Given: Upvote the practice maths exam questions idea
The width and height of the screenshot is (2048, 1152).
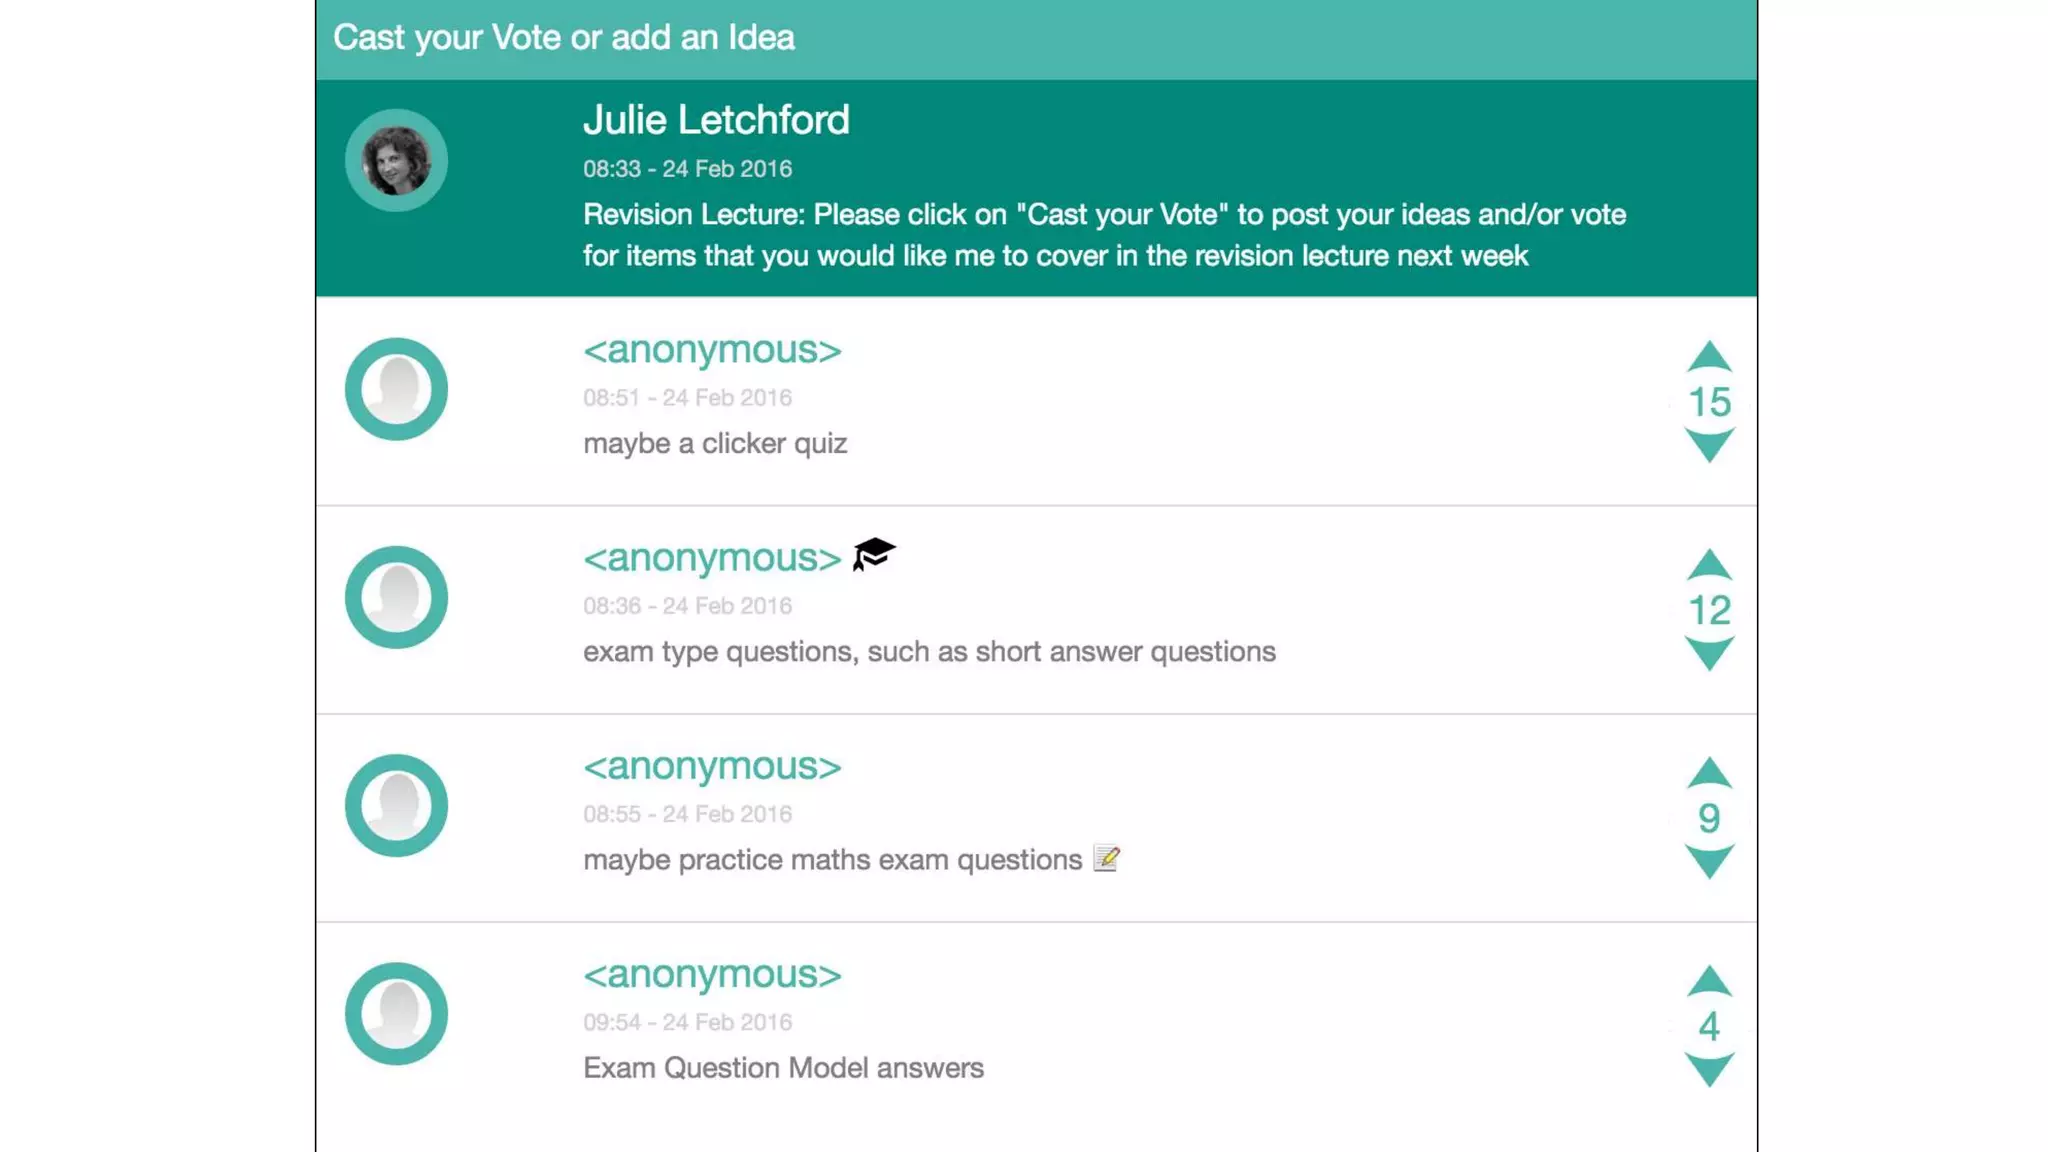Looking at the screenshot, I should 1709,773.
